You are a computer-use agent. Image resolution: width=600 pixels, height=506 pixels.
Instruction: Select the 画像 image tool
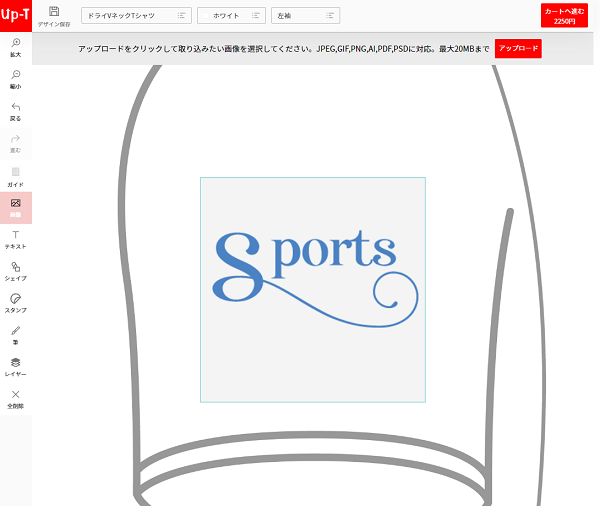15,207
